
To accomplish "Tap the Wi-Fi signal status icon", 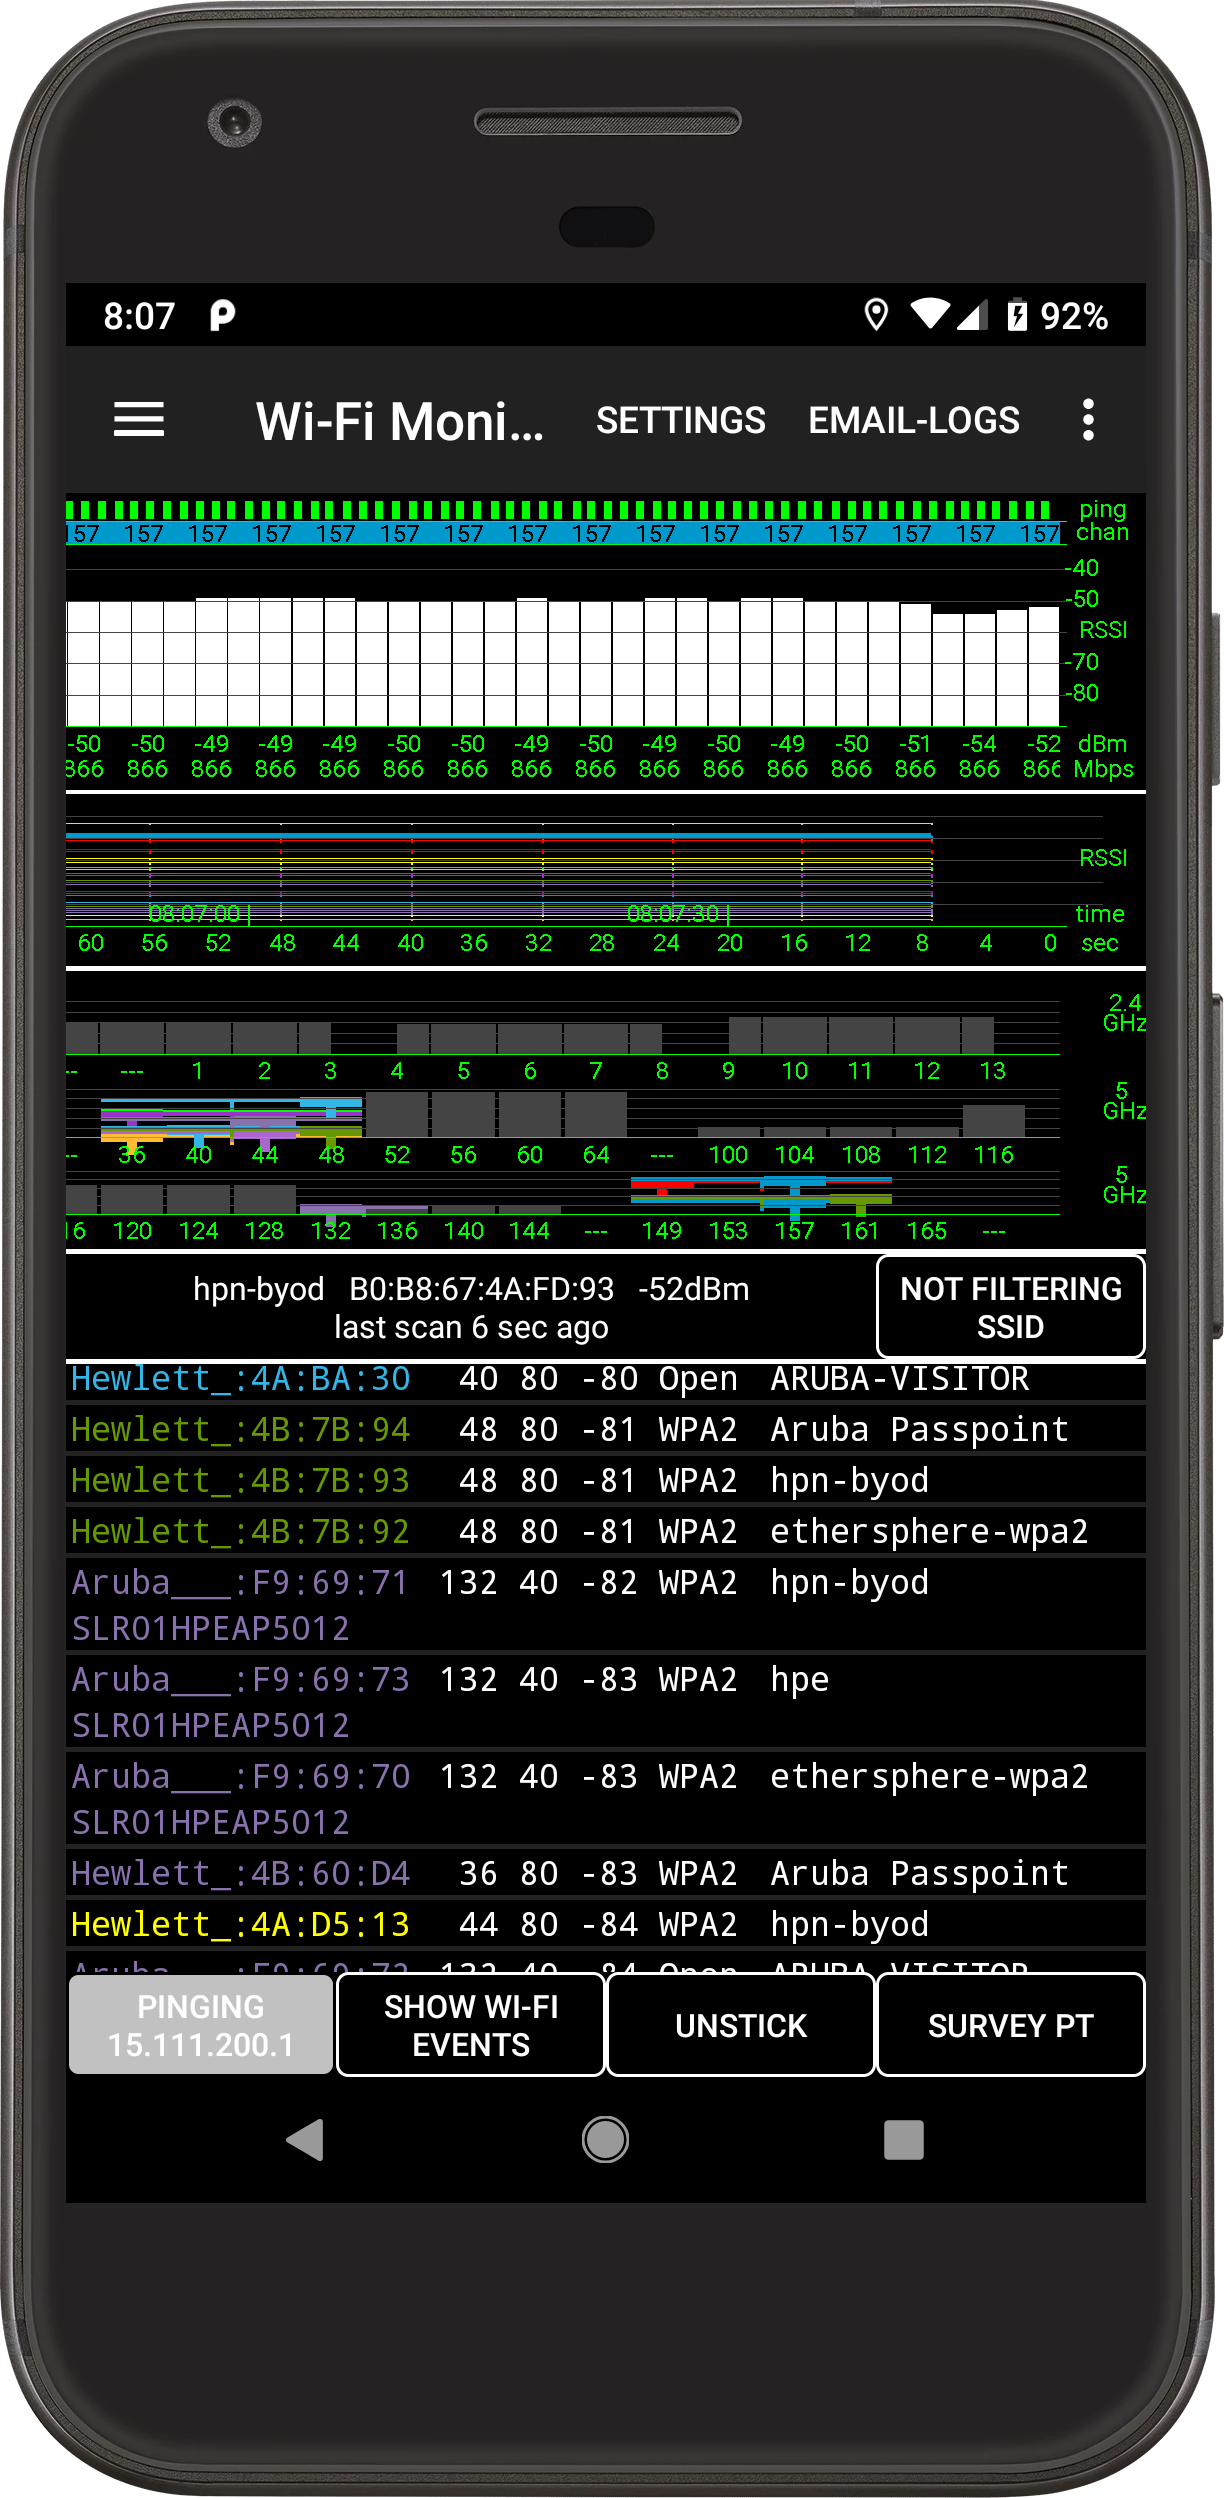I will pyautogui.click(x=930, y=314).
